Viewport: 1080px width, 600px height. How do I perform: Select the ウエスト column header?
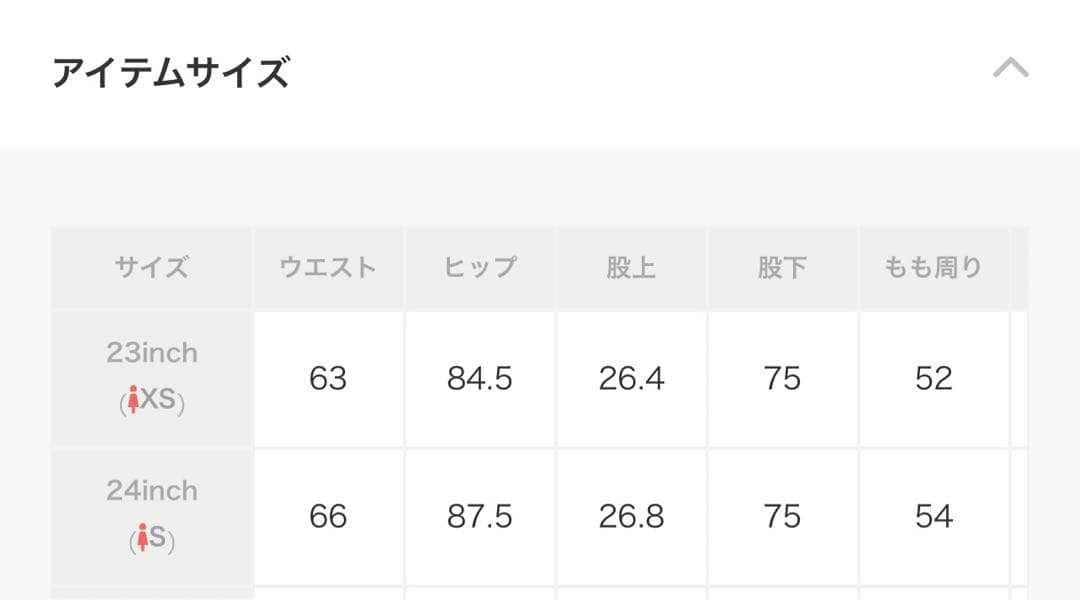point(328,267)
